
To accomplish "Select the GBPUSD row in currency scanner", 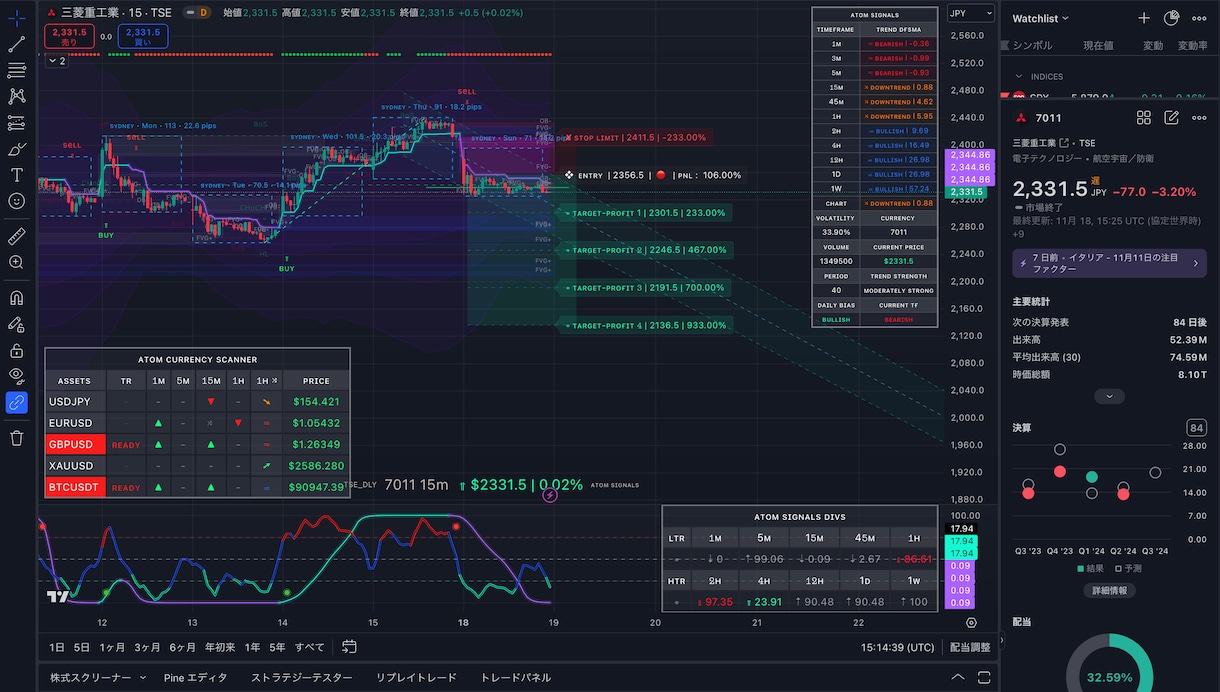I will coord(197,444).
